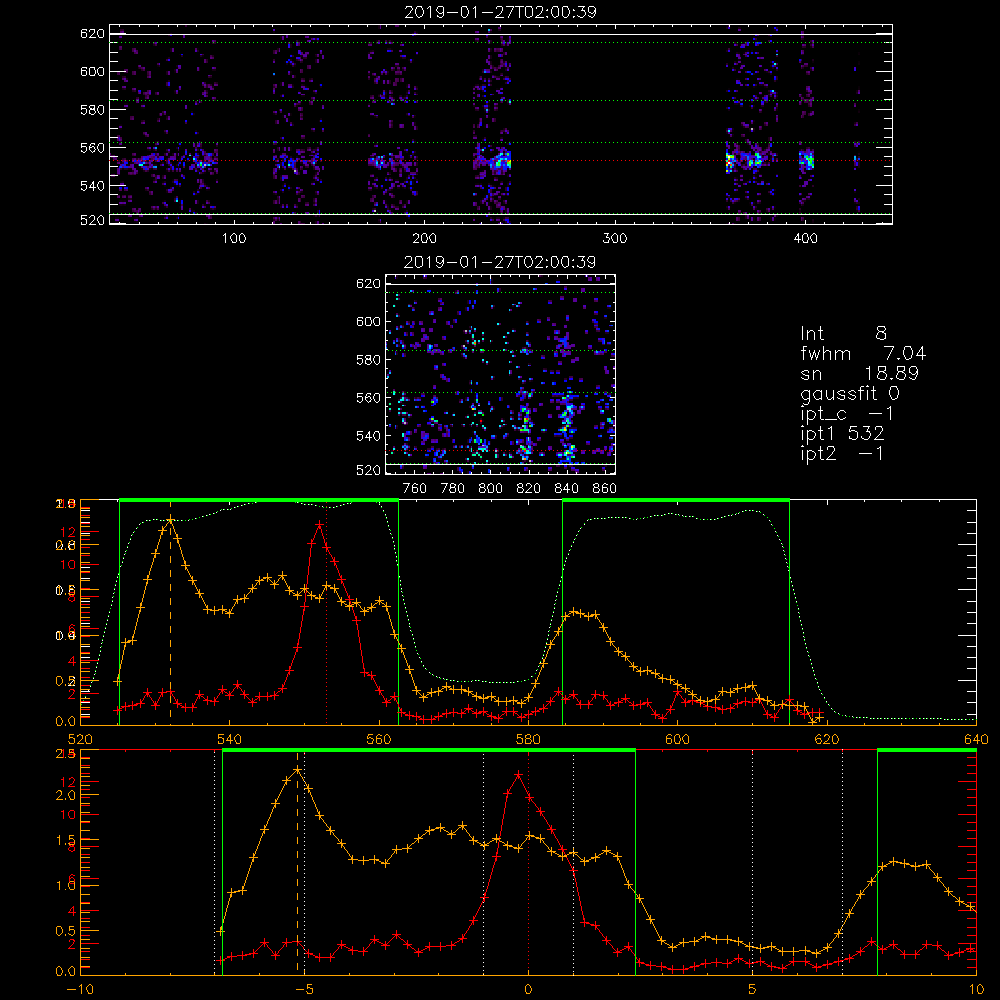This screenshot has width=1000, height=1000.
Task: Click the 'ipt2 -1' text line
Action: [842, 453]
